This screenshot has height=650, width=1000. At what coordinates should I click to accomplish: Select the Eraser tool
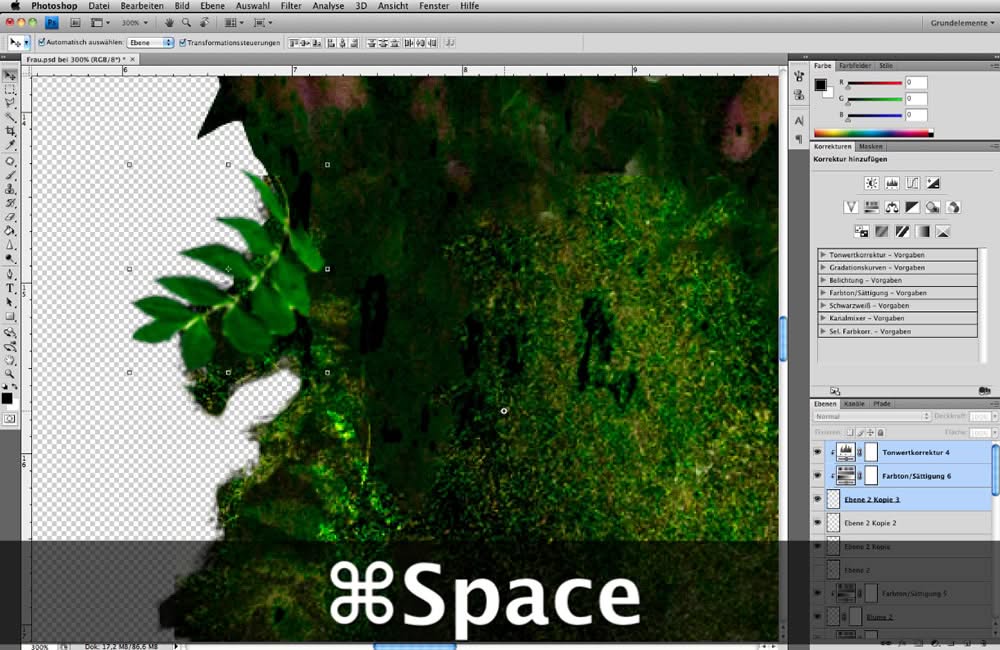tap(10, 218)
